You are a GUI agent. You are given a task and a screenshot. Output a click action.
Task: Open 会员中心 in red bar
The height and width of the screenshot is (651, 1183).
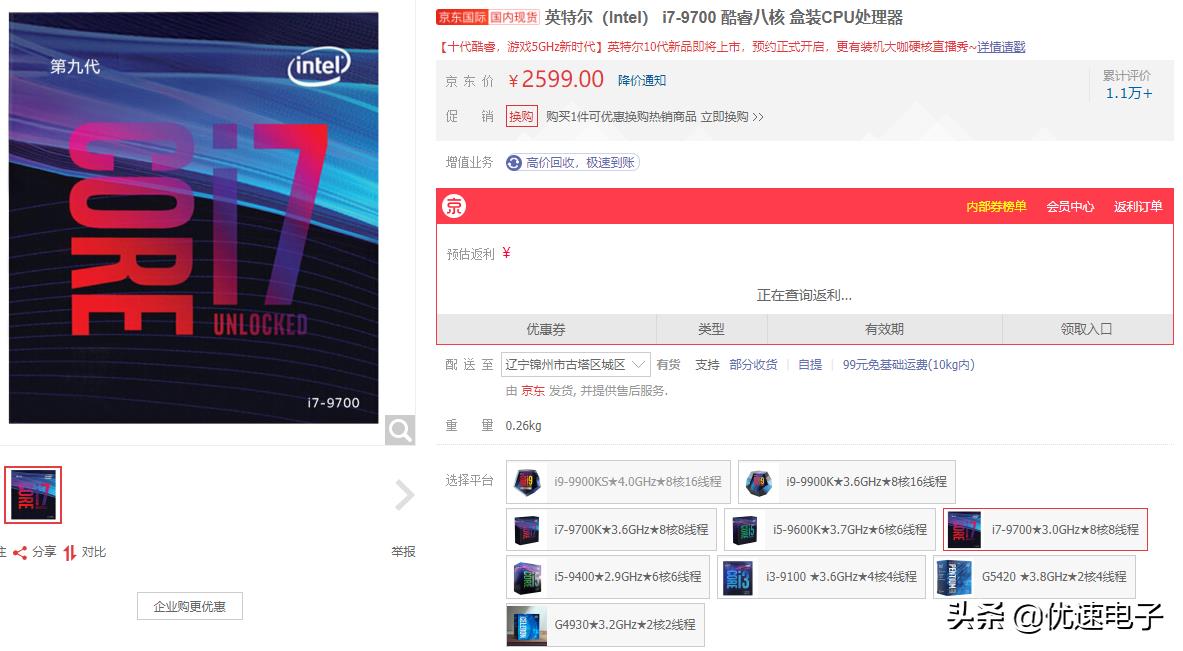click(x=1070, y=207)
